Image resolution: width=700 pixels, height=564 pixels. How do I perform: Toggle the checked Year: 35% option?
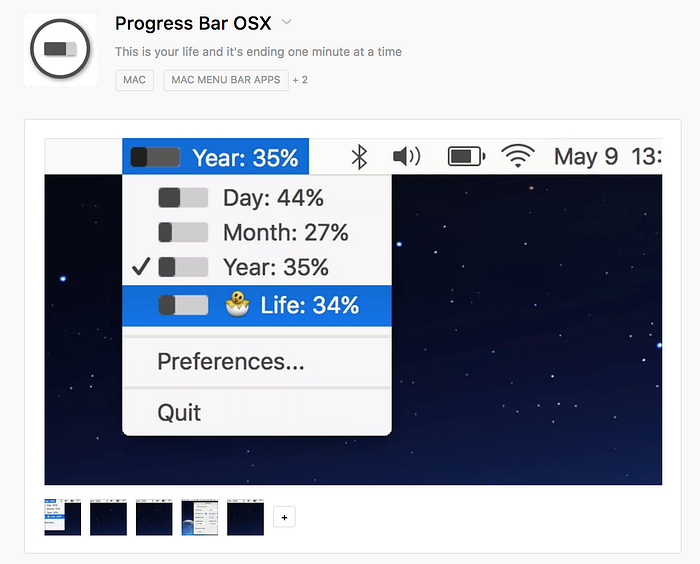(x=257, y=267)
